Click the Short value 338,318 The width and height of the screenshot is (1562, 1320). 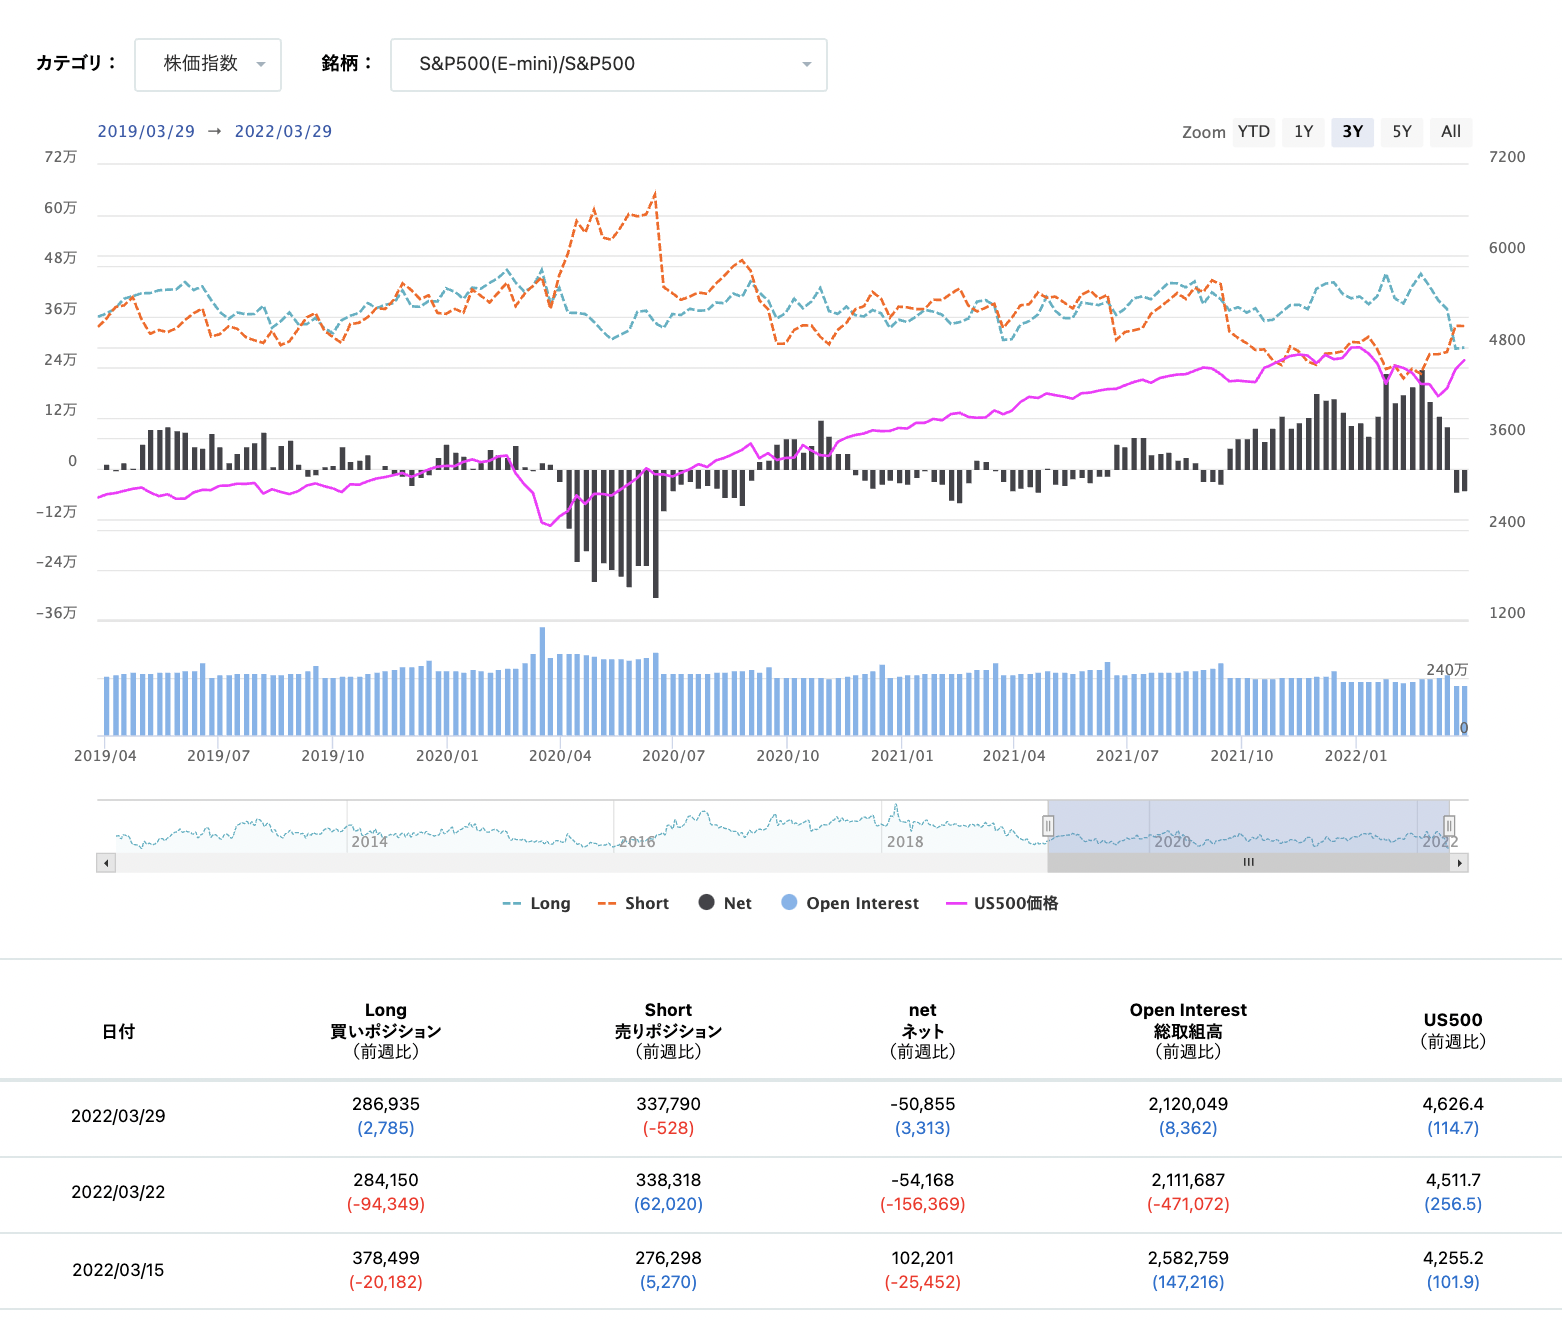(x=668, y=1180)
